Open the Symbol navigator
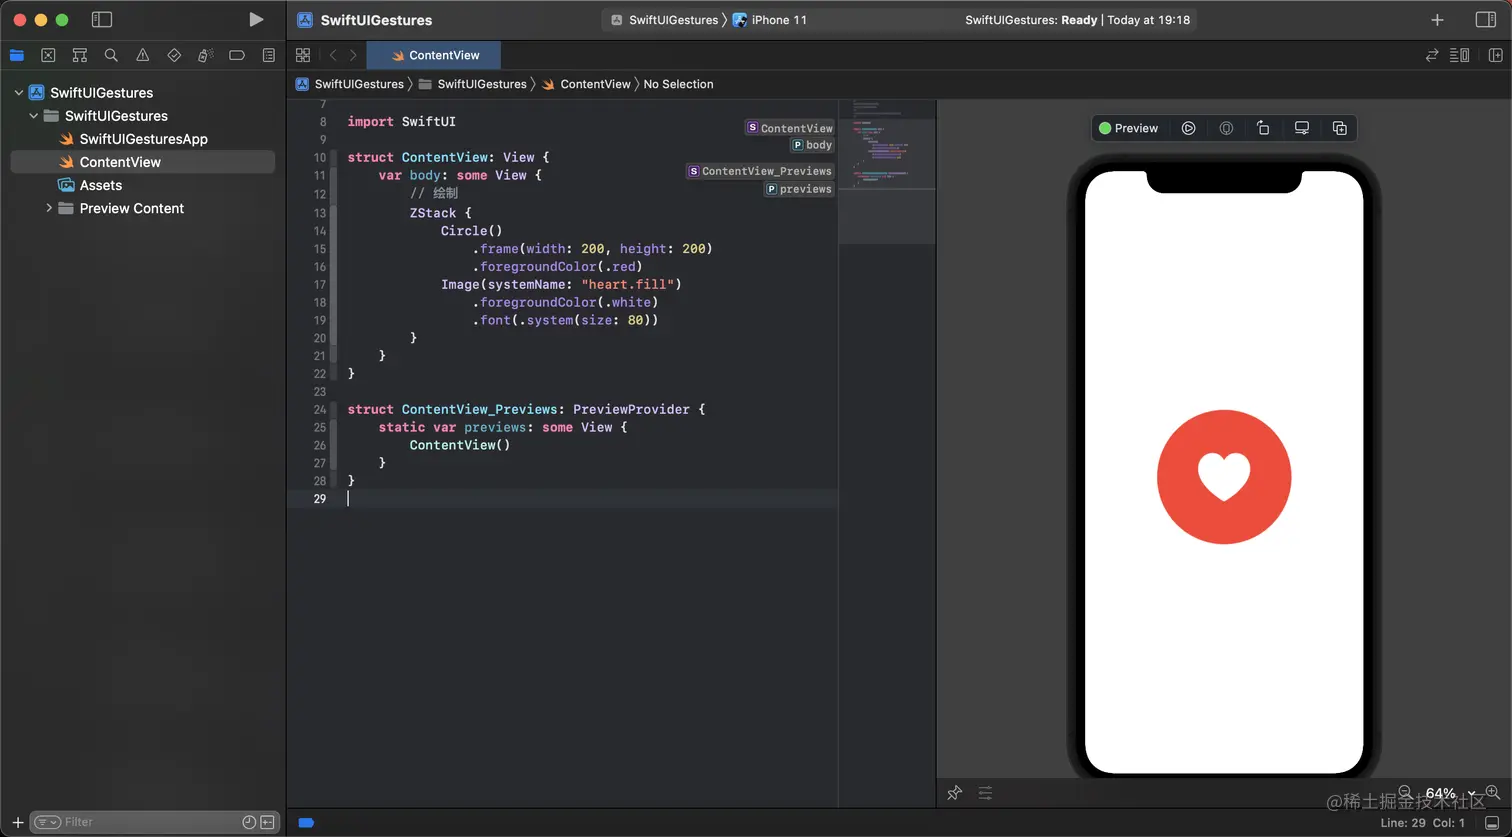This screenshot has height=837, width=1512. [80, 55]
